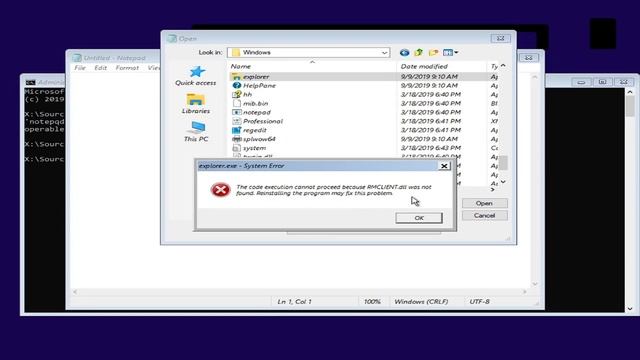Screen dimensions: 640x360
Task: Expand the Look in Windows dropdown
Action: (x=384, y=53)
